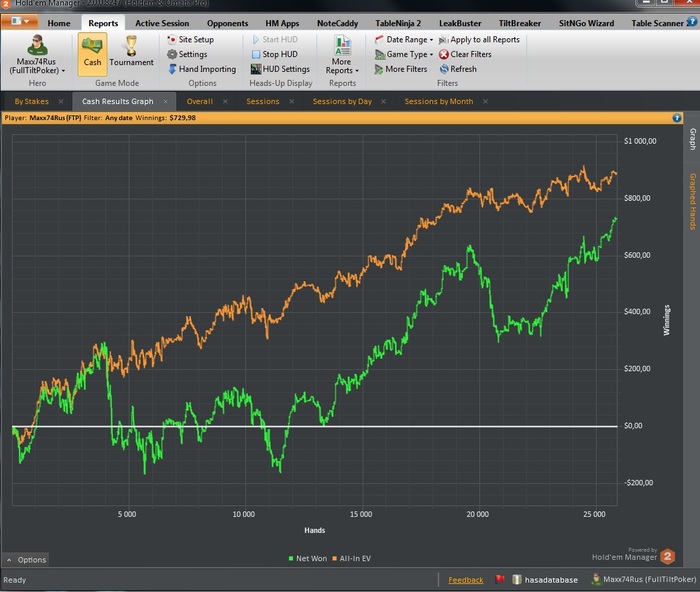Viewport: 700px width, 592px height.
Task: Click the orange All-In EV legend swatch
Action: pos(334,559)
